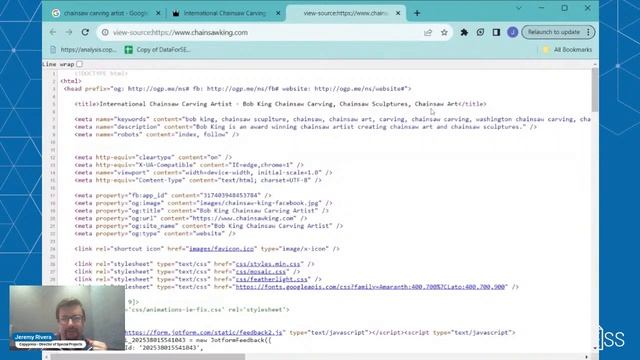Open the css/featherlight.css link
640x360 pixels.
pos(271,279)
